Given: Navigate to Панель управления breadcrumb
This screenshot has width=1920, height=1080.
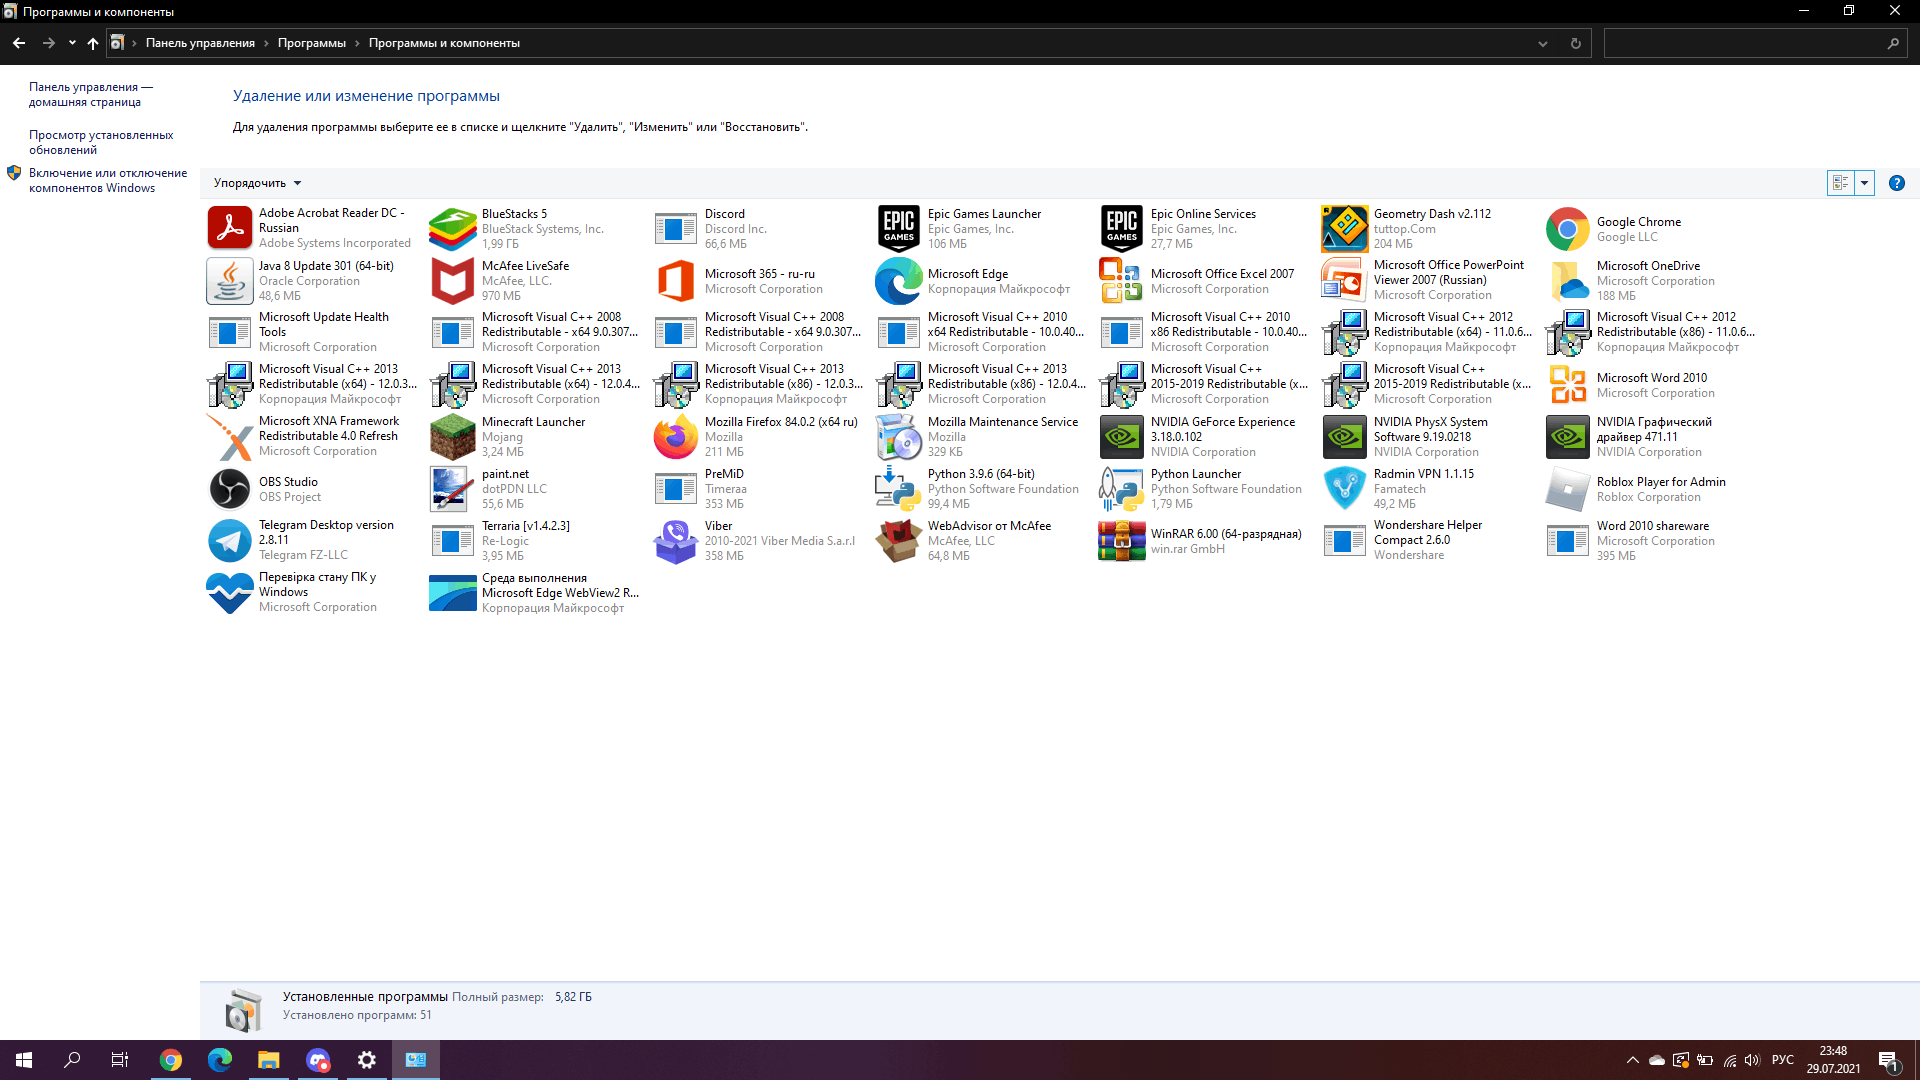Looking at the screenshot, I should tap(200, 43).
